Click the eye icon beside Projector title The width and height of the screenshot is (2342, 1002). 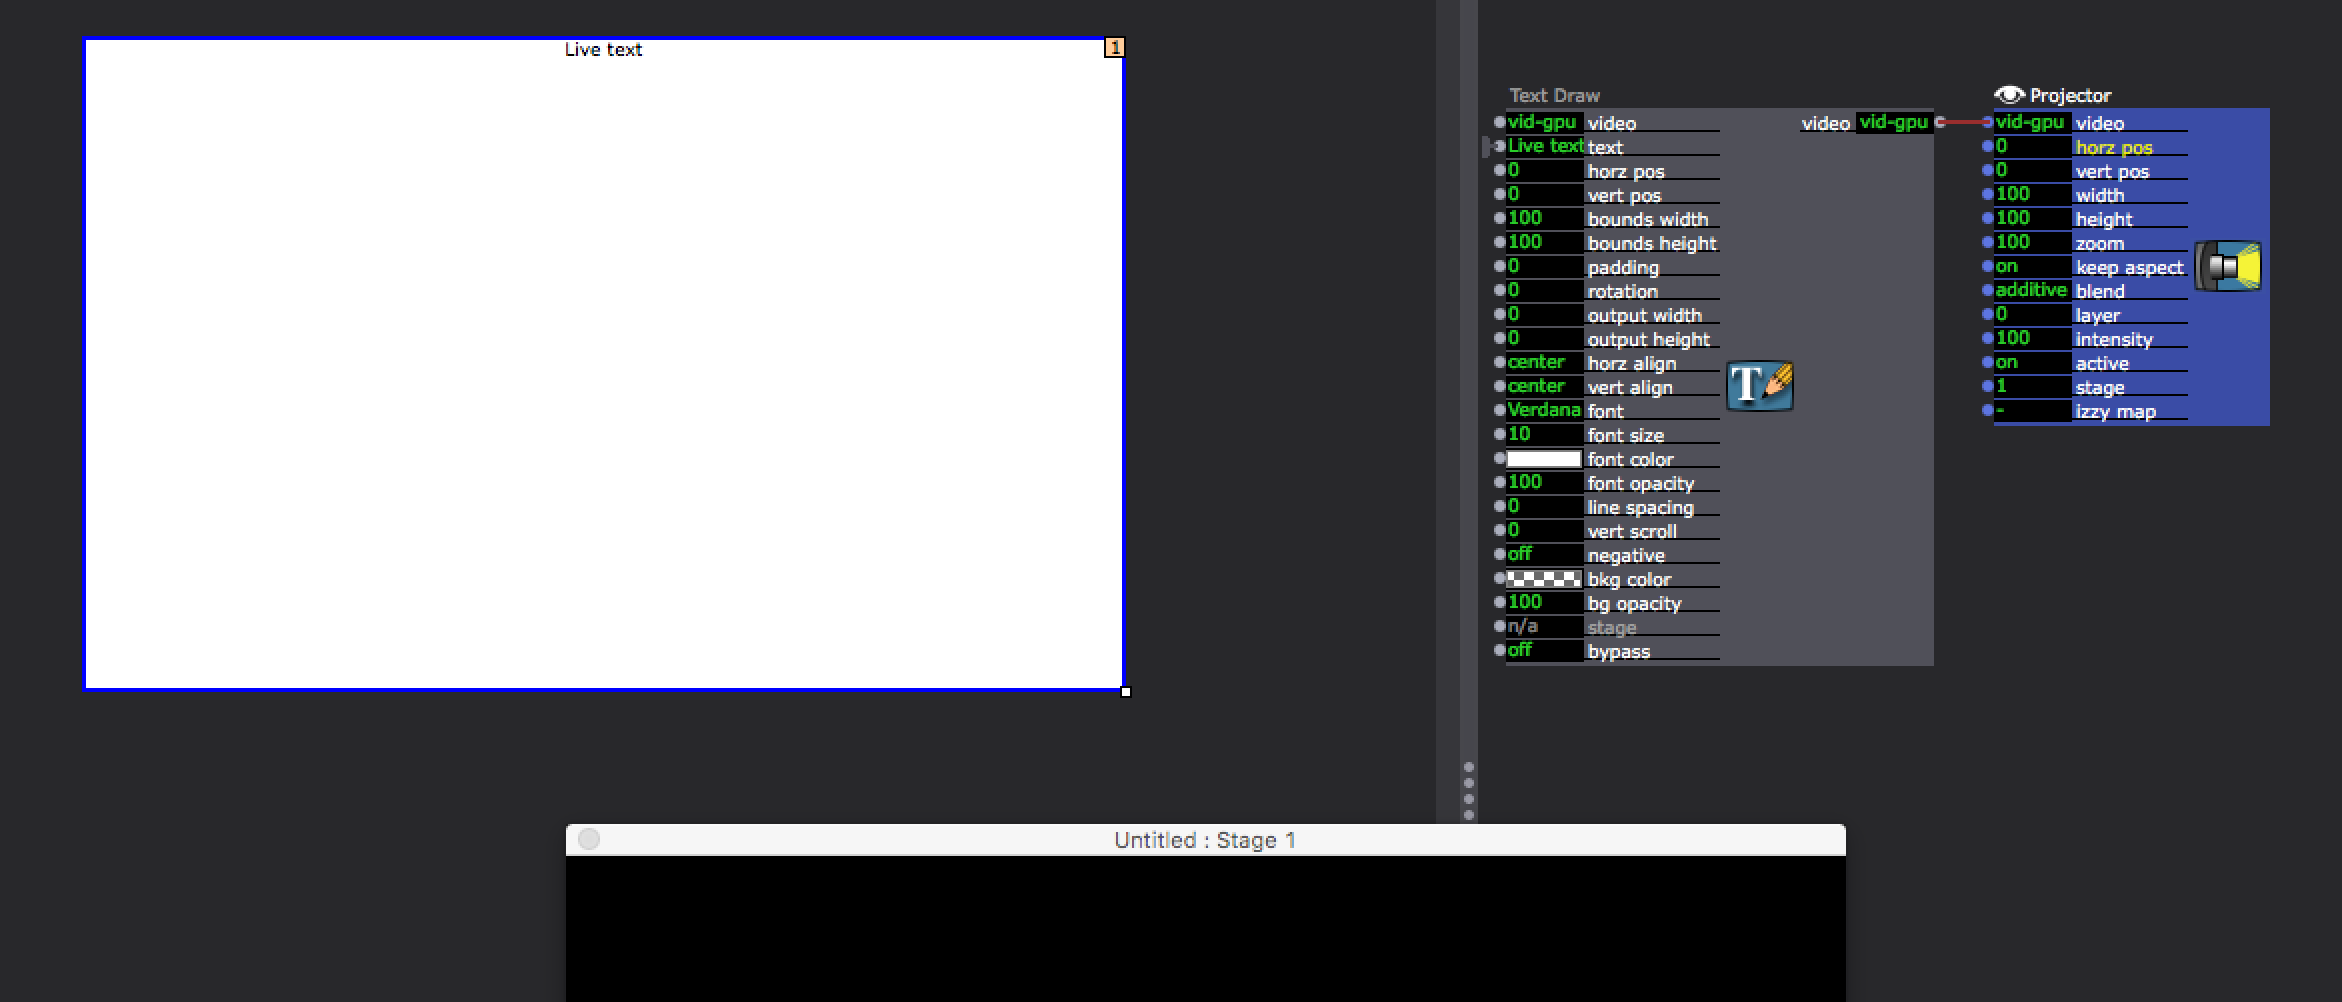click(2009, 95)
